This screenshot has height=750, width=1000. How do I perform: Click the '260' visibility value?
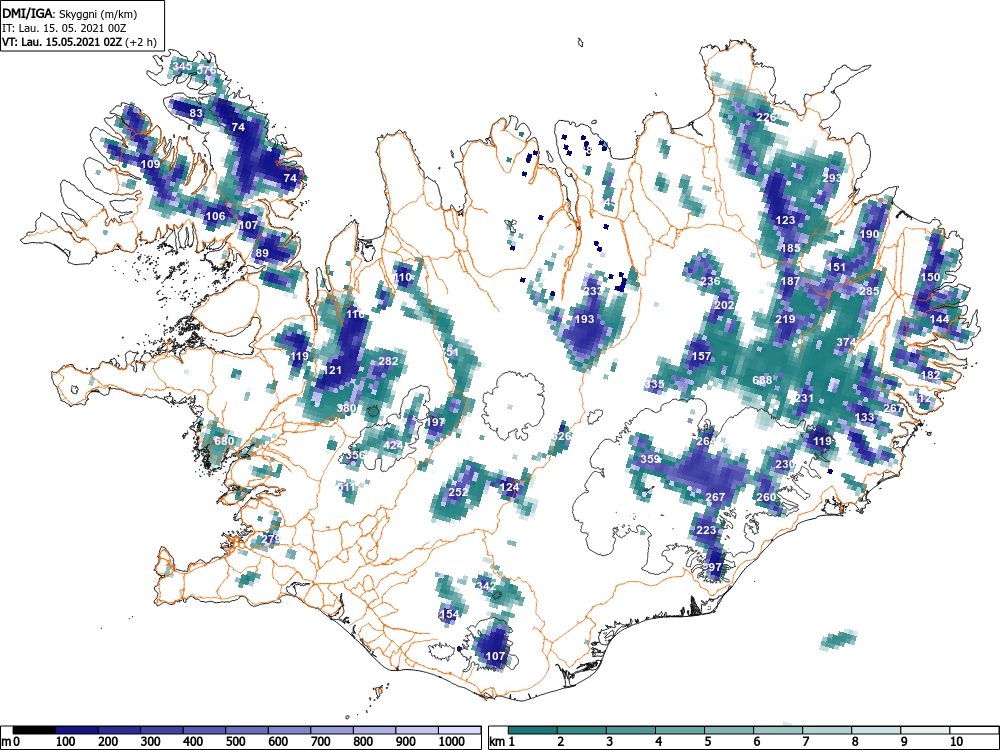[766, 497]
